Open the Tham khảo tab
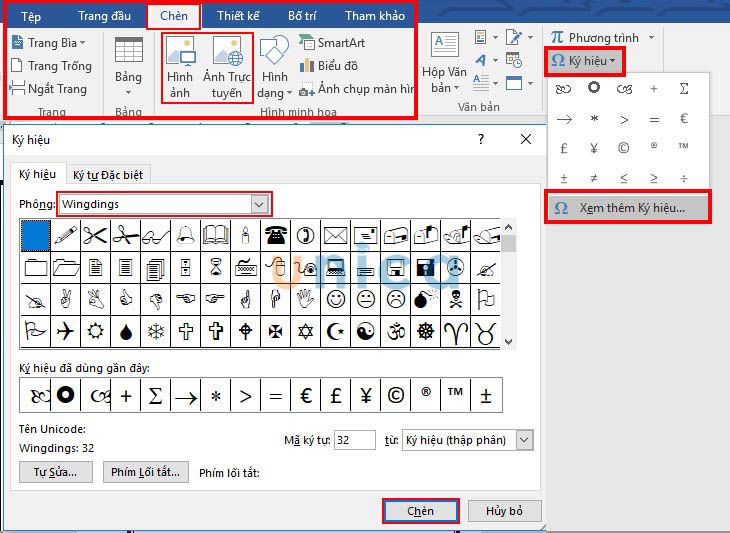730x533 pixels. point(375,16)
